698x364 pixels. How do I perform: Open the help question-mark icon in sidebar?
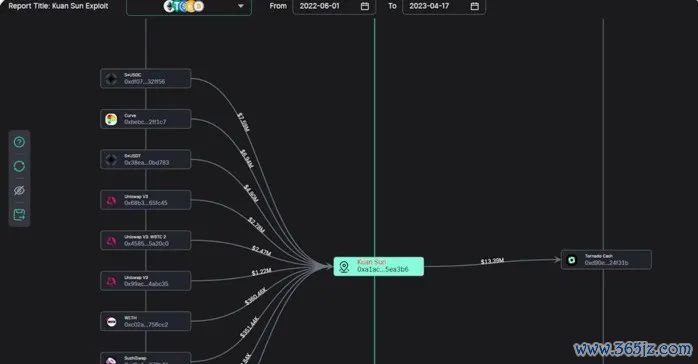coord(19,142)
